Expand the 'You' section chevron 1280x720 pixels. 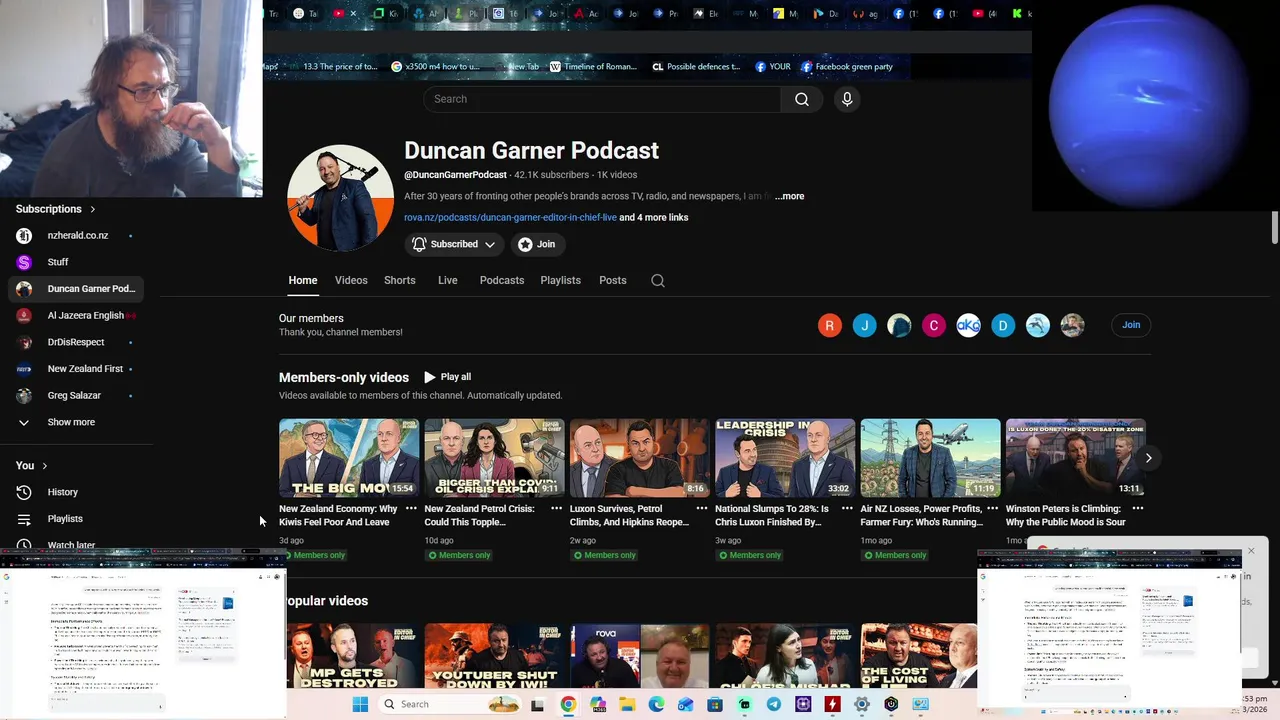tap(44, 466)
